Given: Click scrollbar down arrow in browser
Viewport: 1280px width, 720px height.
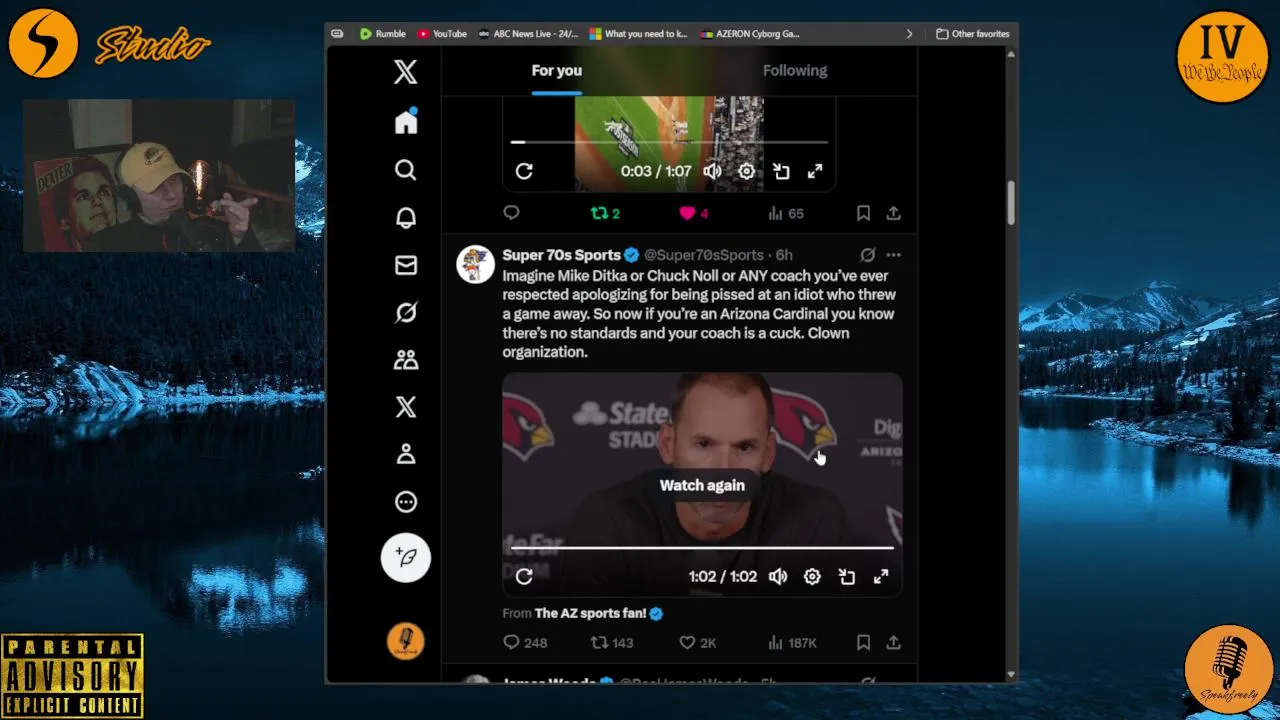Looking at the screenshot, I should pyautogui.click(x=1011, y=675).
